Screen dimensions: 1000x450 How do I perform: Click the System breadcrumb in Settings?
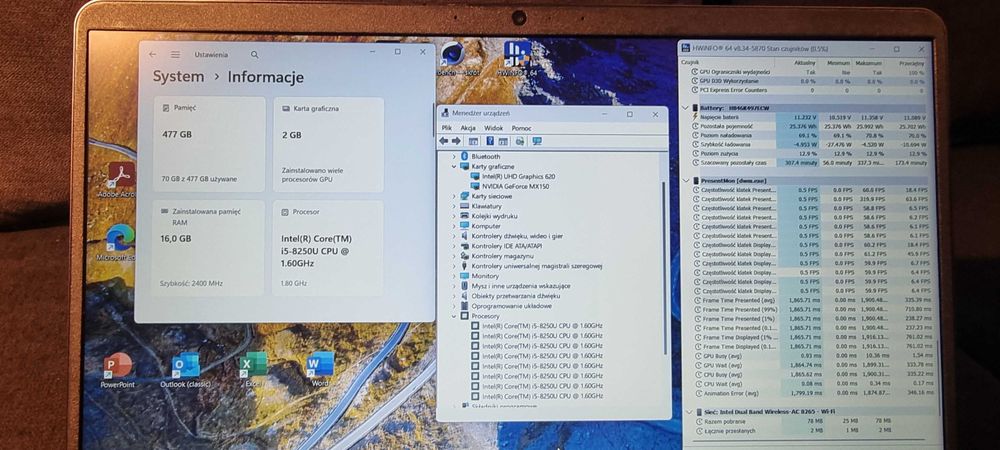179,76
